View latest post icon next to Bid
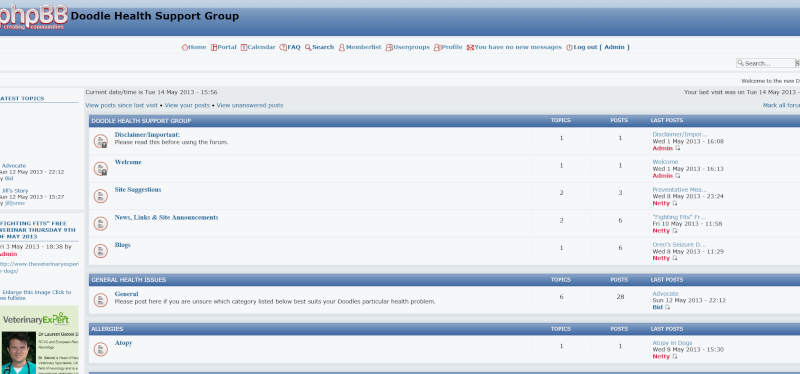This screenshot has width=800, height=374. tap(667, 308)
